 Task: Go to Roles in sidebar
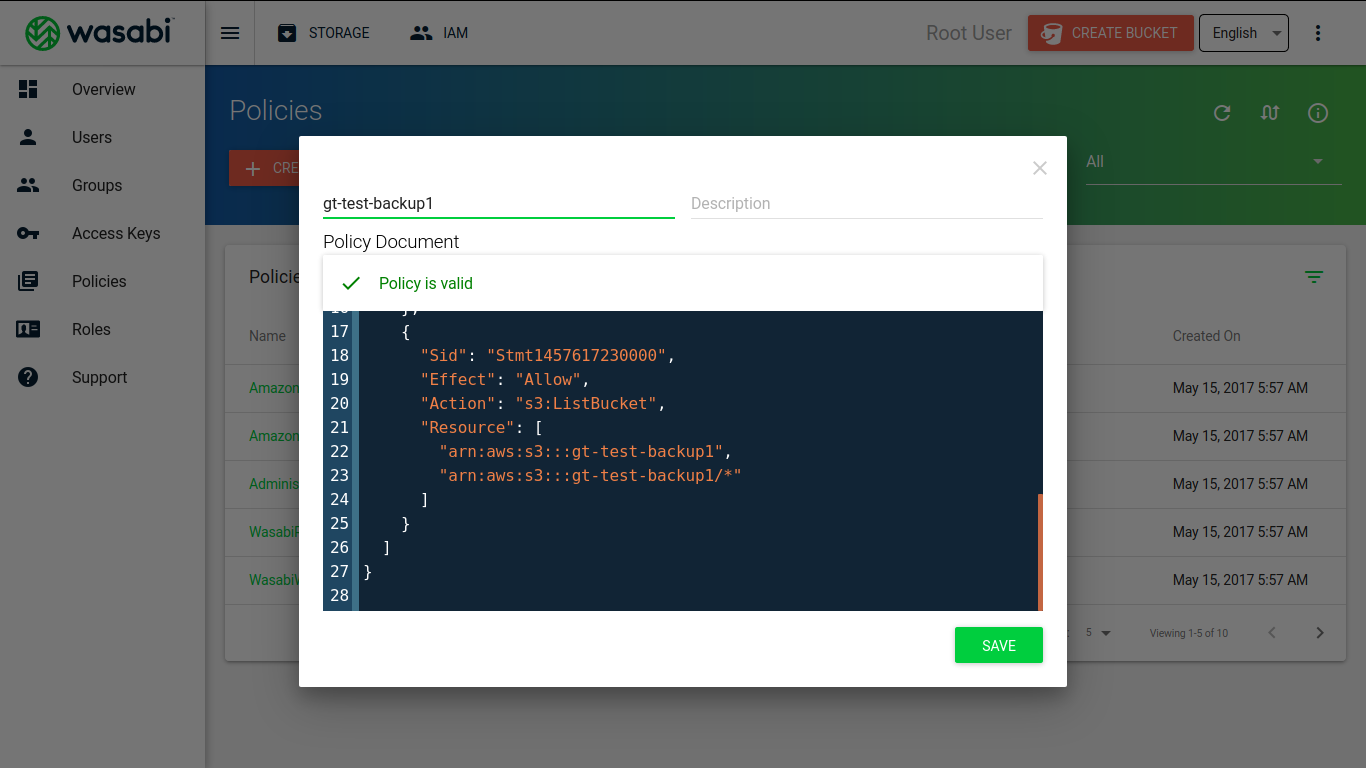[x=91, y=329]
